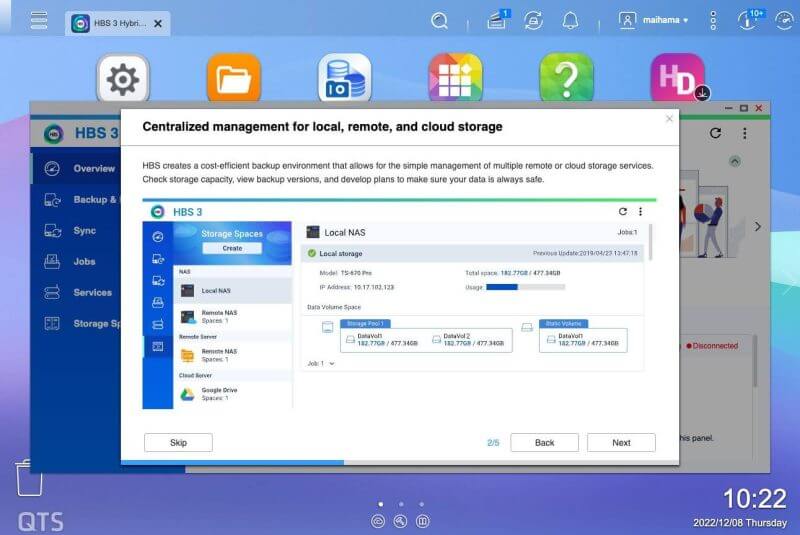Go to third desktop page dot

click(x=421, y=504)
